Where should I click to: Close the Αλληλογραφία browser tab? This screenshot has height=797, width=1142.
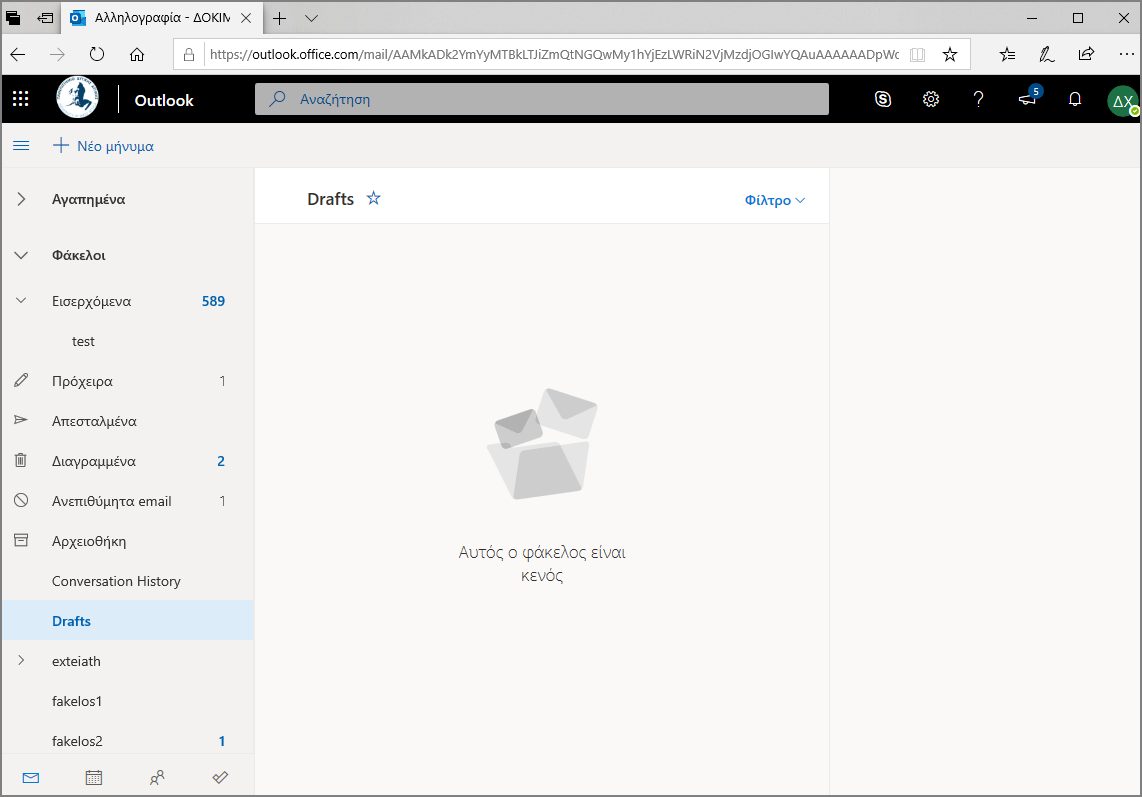(x=246, y=18)
